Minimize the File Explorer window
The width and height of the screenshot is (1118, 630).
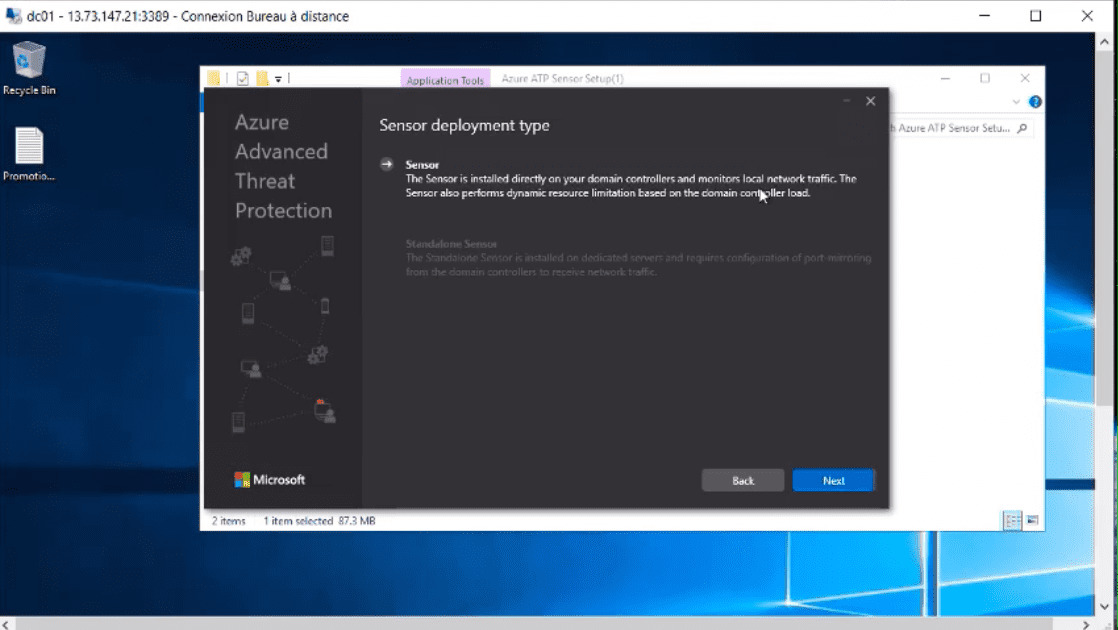(945, 78)
